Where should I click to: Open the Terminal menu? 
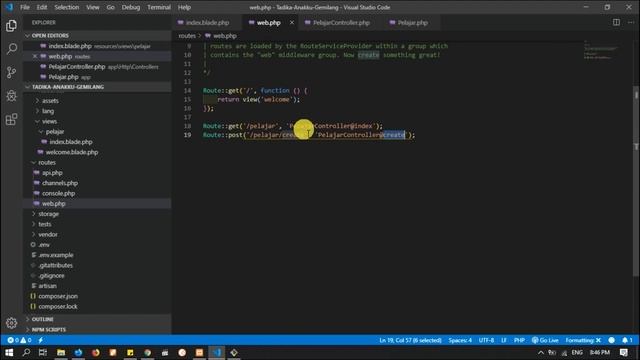point(159,7)
